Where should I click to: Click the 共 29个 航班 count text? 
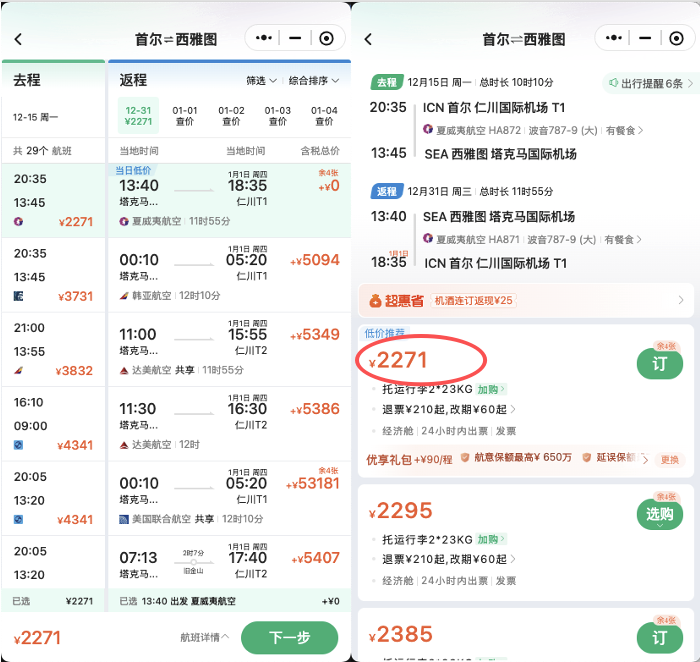point(42,151)
